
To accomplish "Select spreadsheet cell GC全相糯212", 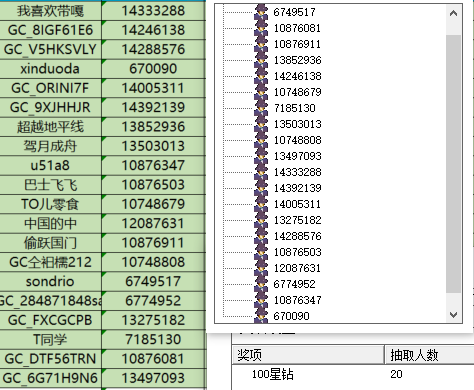I will tap(50, 262).
